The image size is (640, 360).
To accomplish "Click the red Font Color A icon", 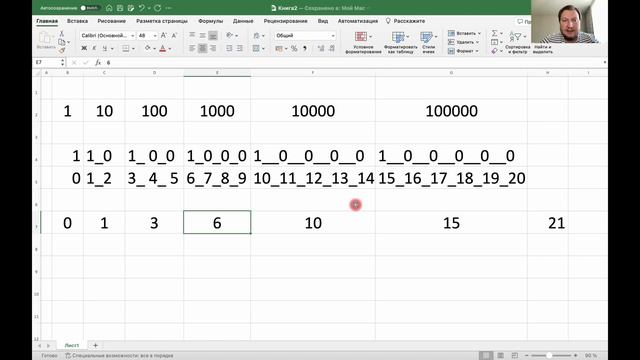I will 162,49.
